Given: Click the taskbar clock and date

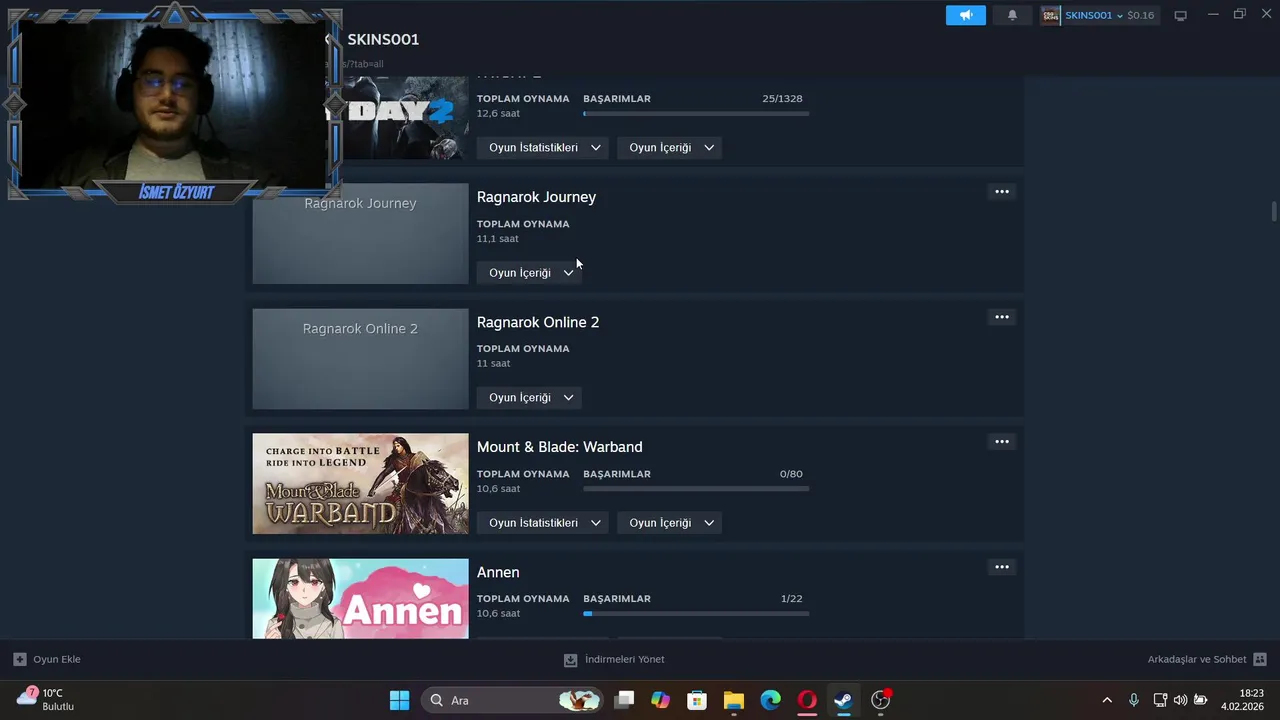Looking at the screenshot, I should point(1243,700).
